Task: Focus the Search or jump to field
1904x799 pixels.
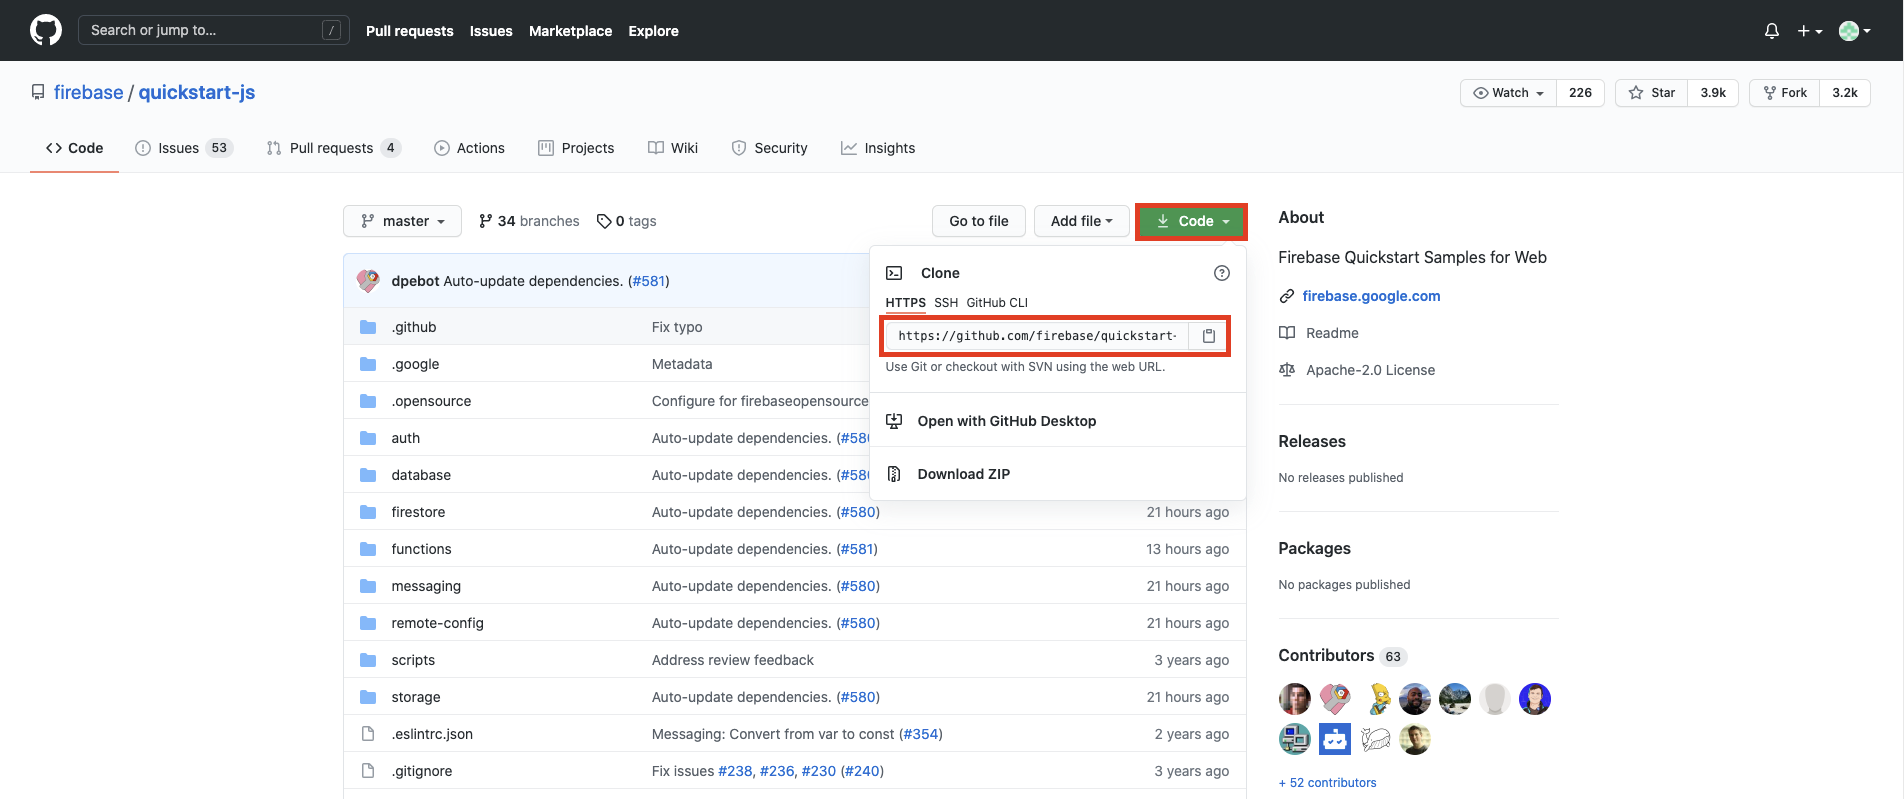Action: click(x=214, y=30)
